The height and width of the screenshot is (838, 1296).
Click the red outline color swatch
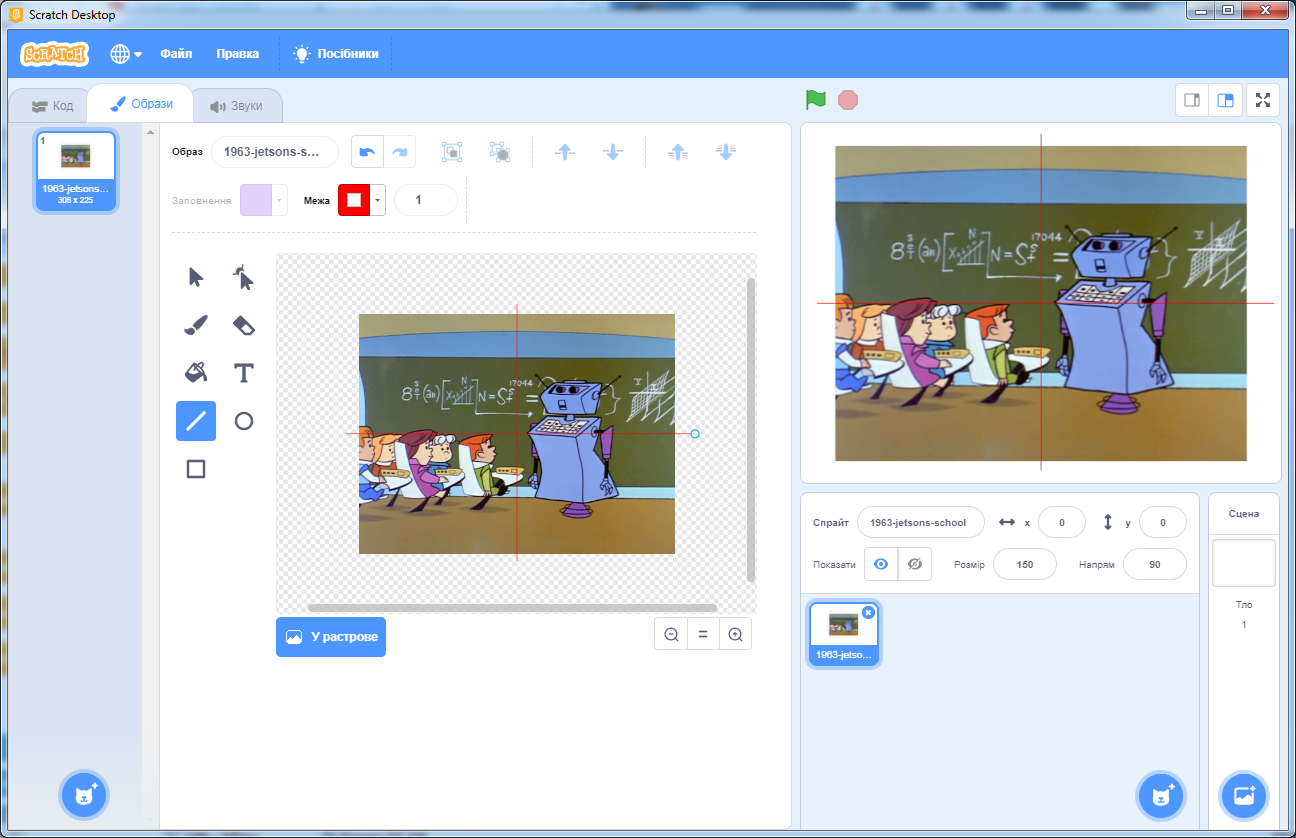(354, 200)
